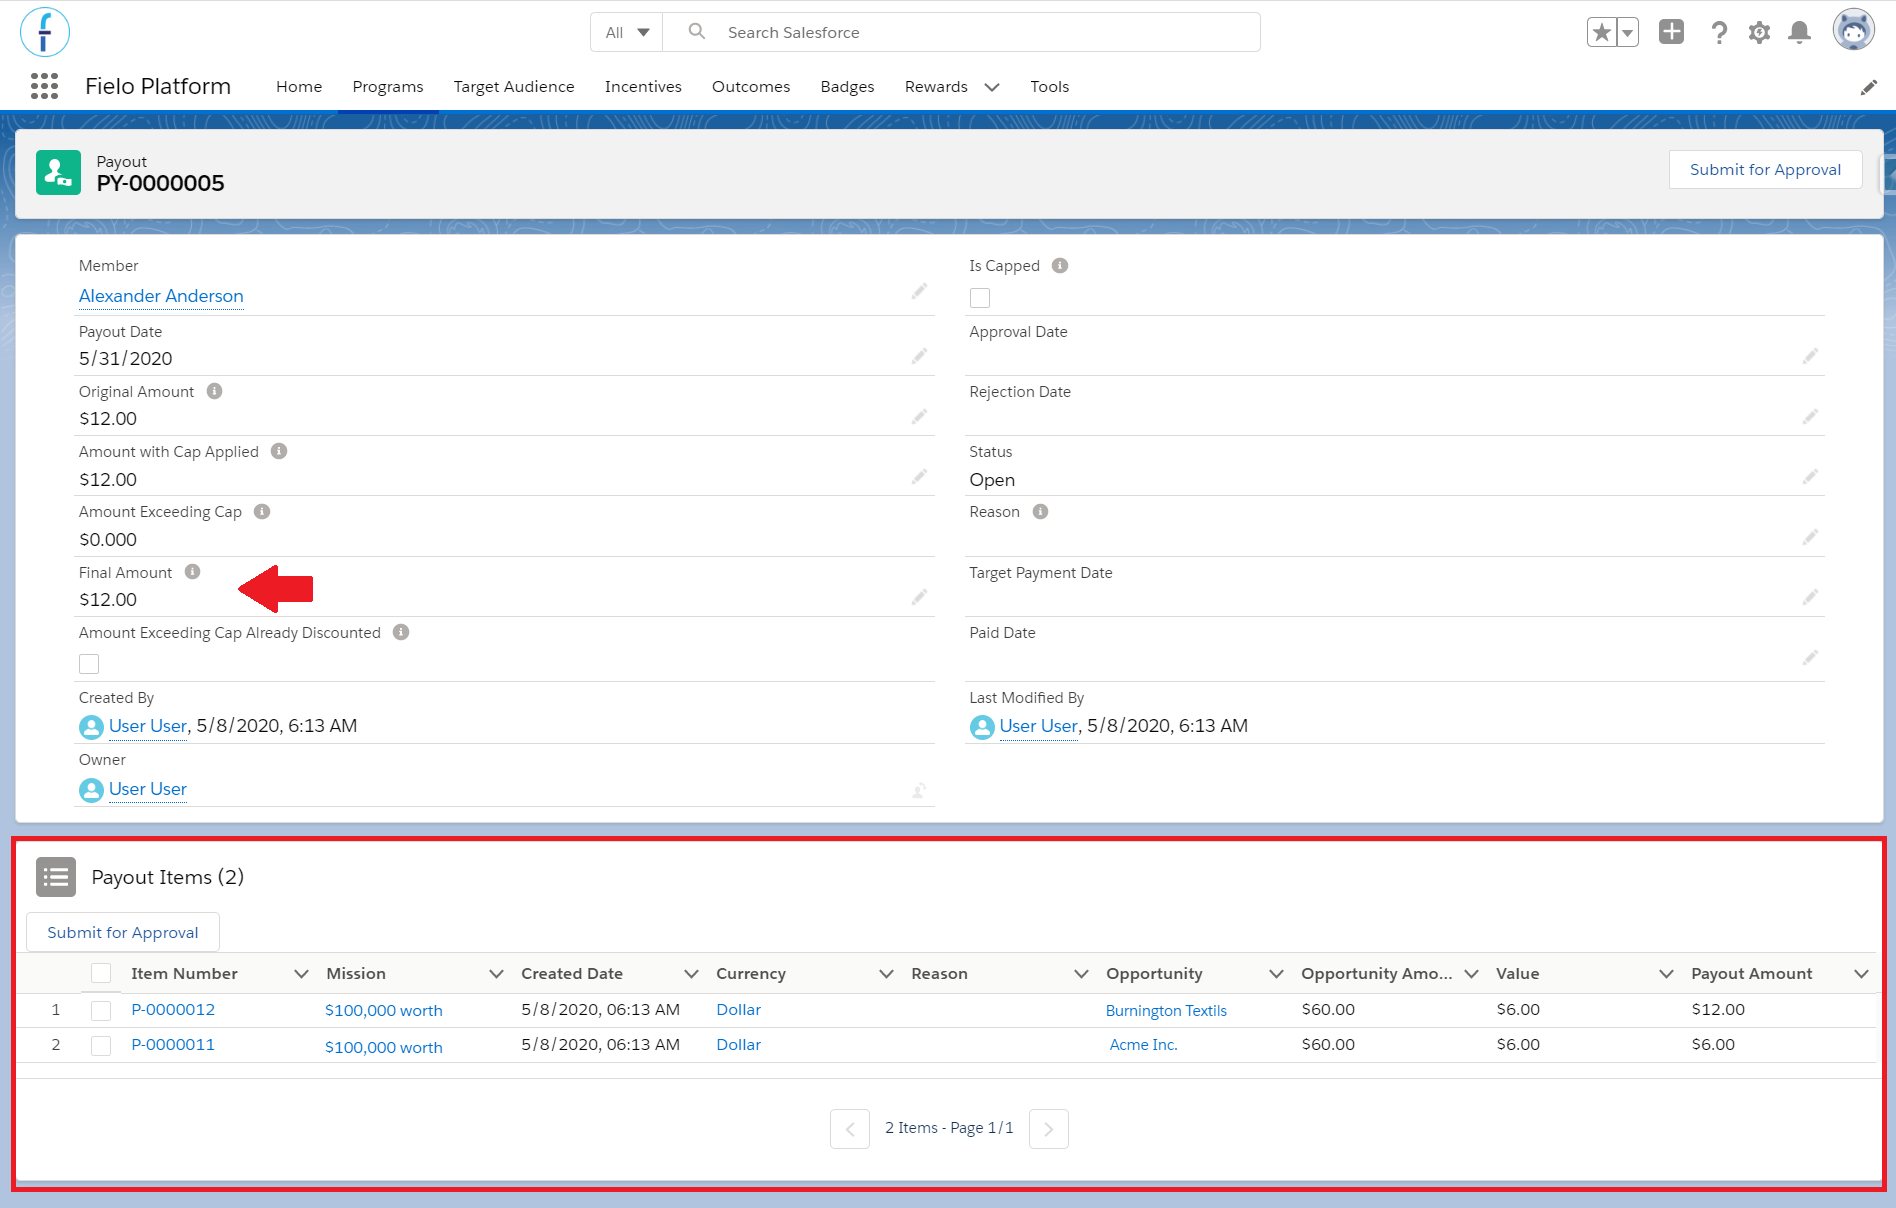Click the Payout Items list icon

coord(56,877)
